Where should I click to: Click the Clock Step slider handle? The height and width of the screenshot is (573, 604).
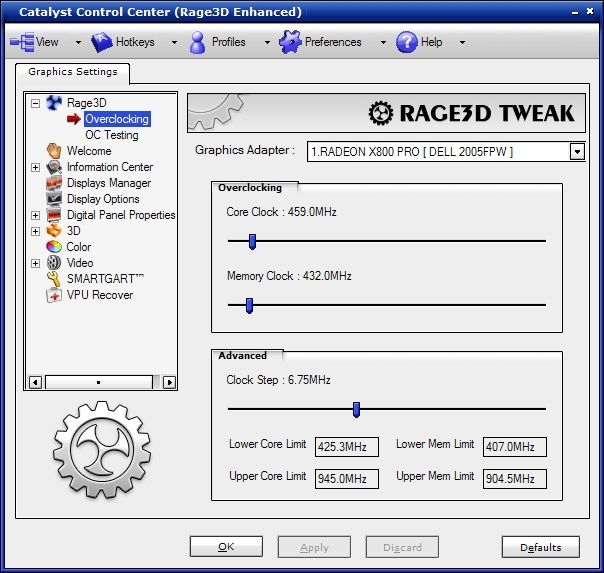(x=356, y=410)
